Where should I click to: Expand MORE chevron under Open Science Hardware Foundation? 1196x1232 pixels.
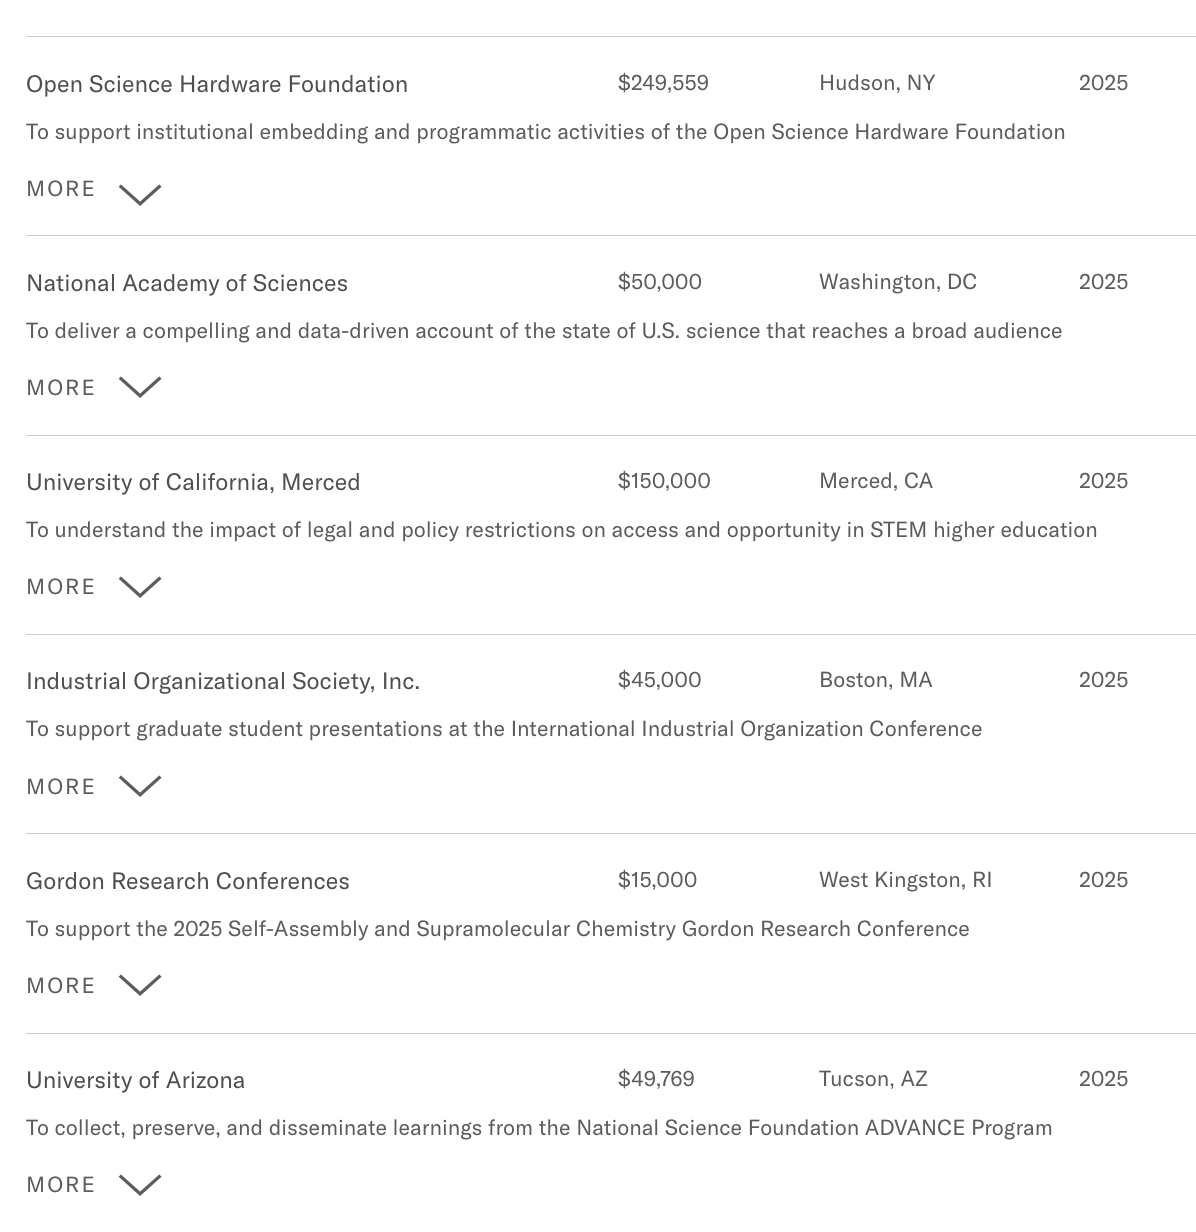coord(140,194)
